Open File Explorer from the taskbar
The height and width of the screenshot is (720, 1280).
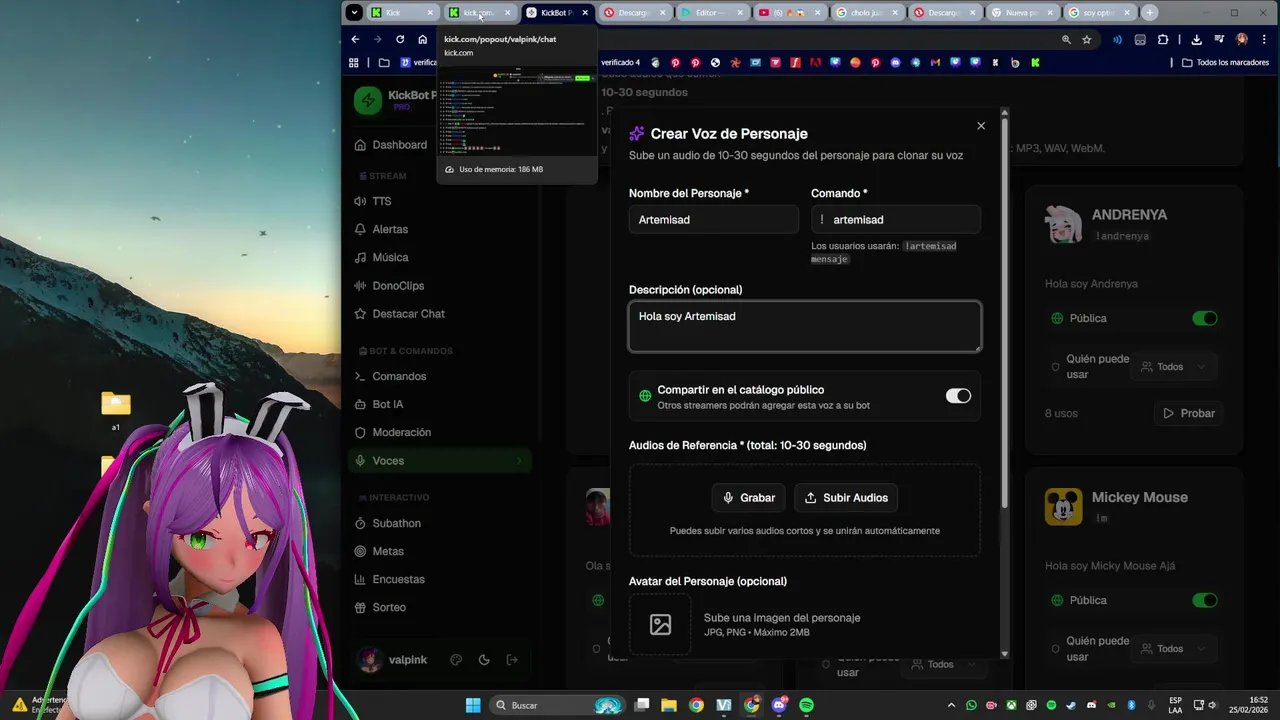click(x=669, y=705)
